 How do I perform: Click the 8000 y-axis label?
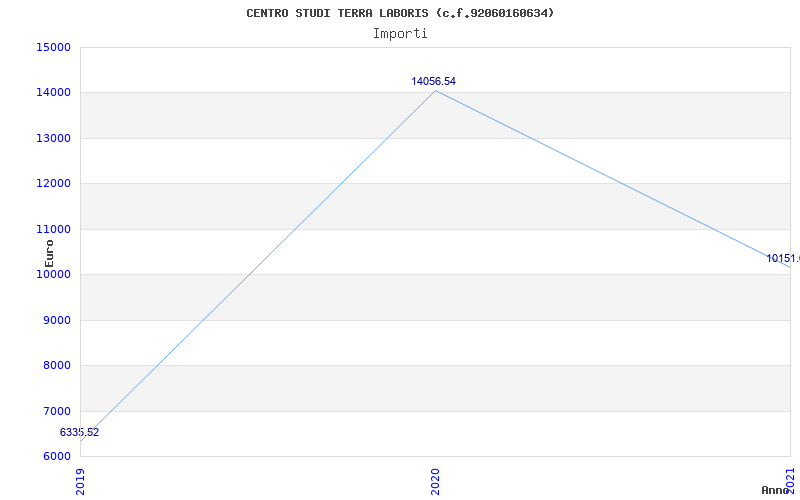(x=57, y=365)
